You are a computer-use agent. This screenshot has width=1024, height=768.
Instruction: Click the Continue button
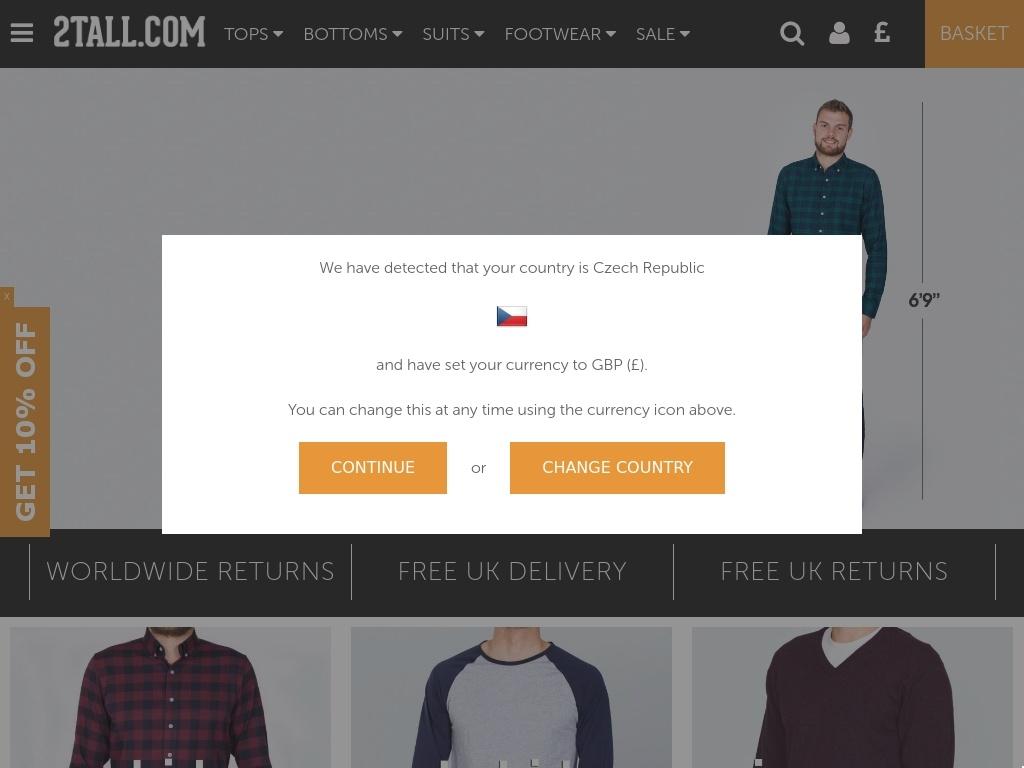[x=373, y=468]
